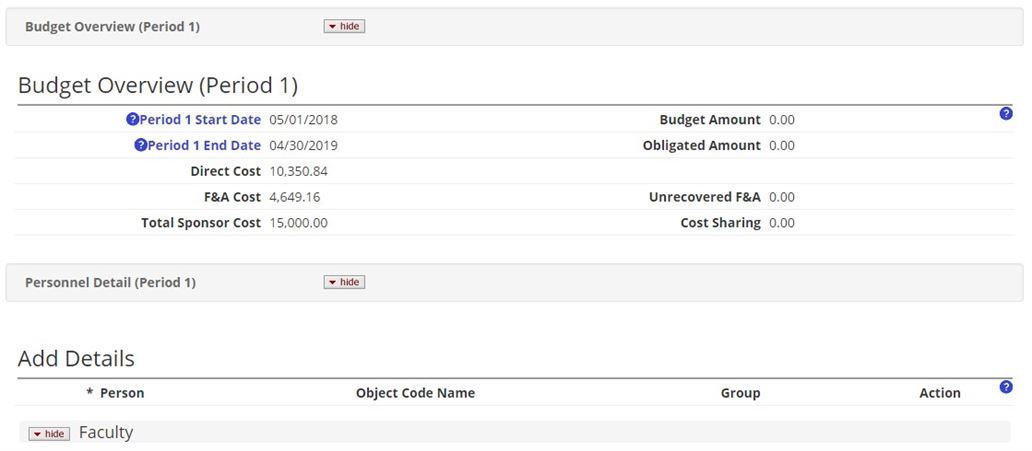Screen dimensions: 1032x451
Task: Click the start date value 05/01/2018
Action: point(303,120)
